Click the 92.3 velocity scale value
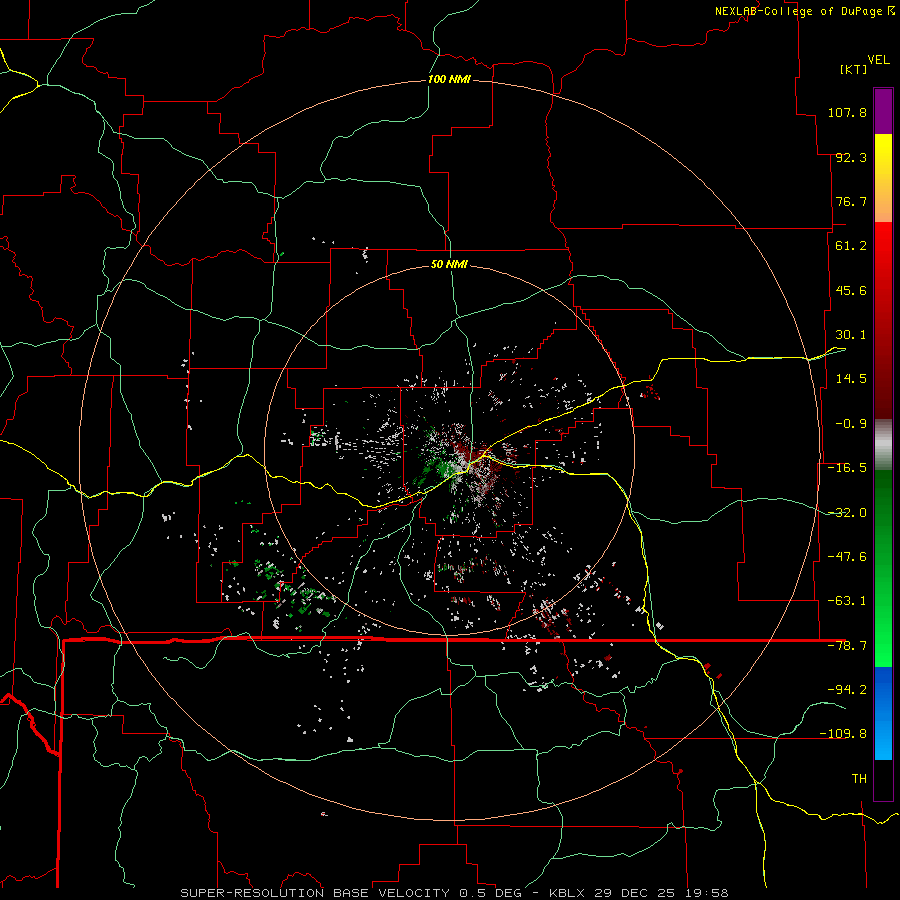Viewport: 900px width, 900px height. point(851,157)
